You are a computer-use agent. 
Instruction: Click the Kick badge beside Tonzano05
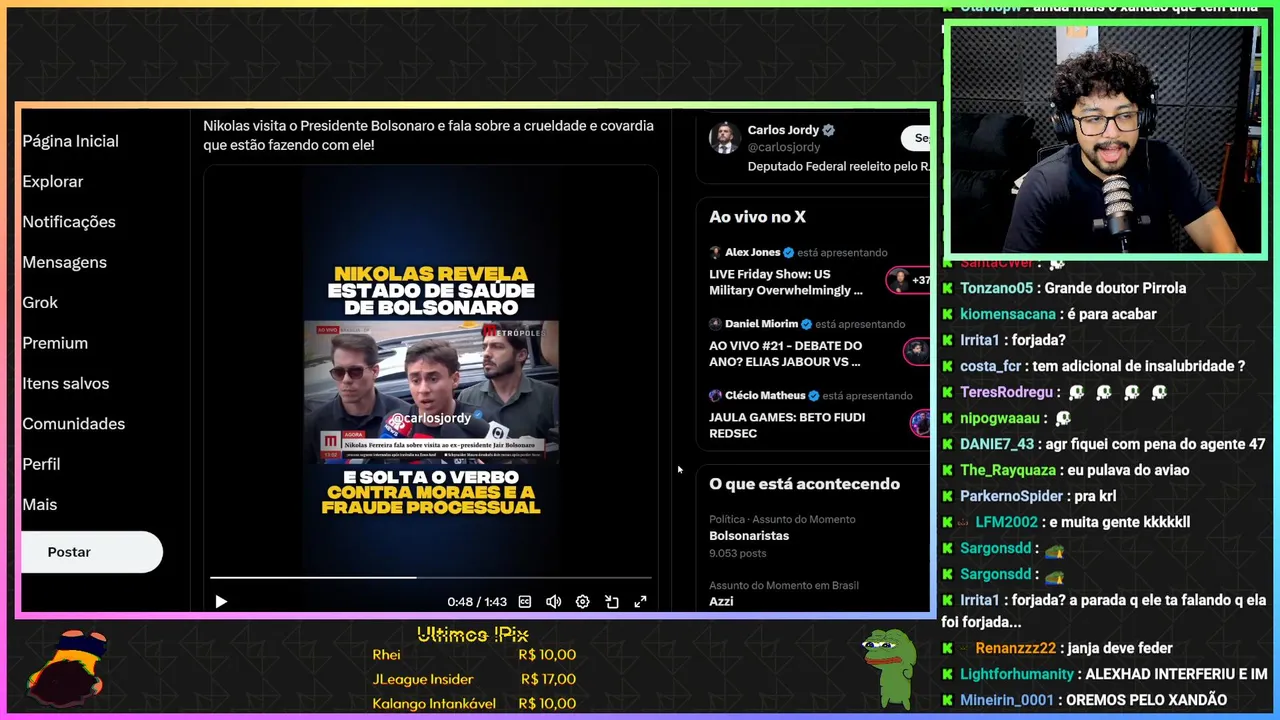(948, 288)
